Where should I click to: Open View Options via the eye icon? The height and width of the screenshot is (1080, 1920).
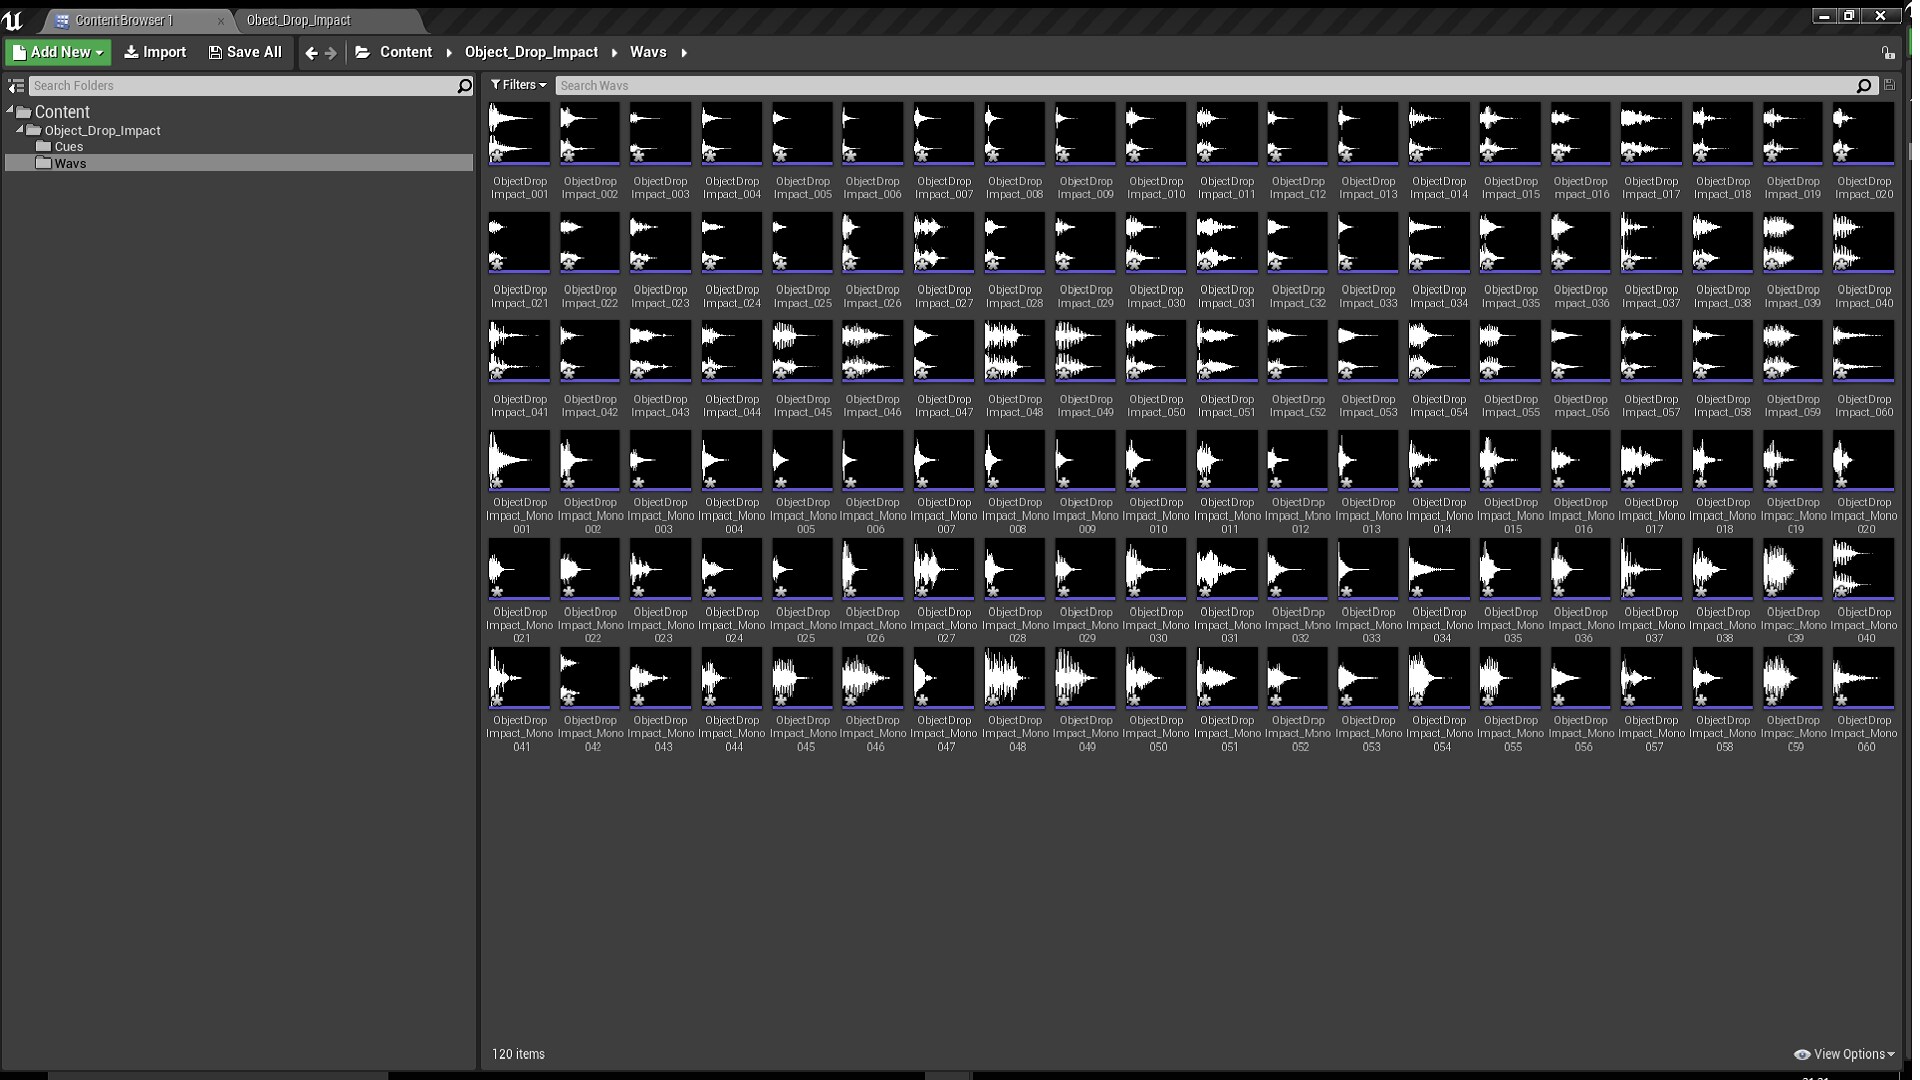pos(1800,1054)
